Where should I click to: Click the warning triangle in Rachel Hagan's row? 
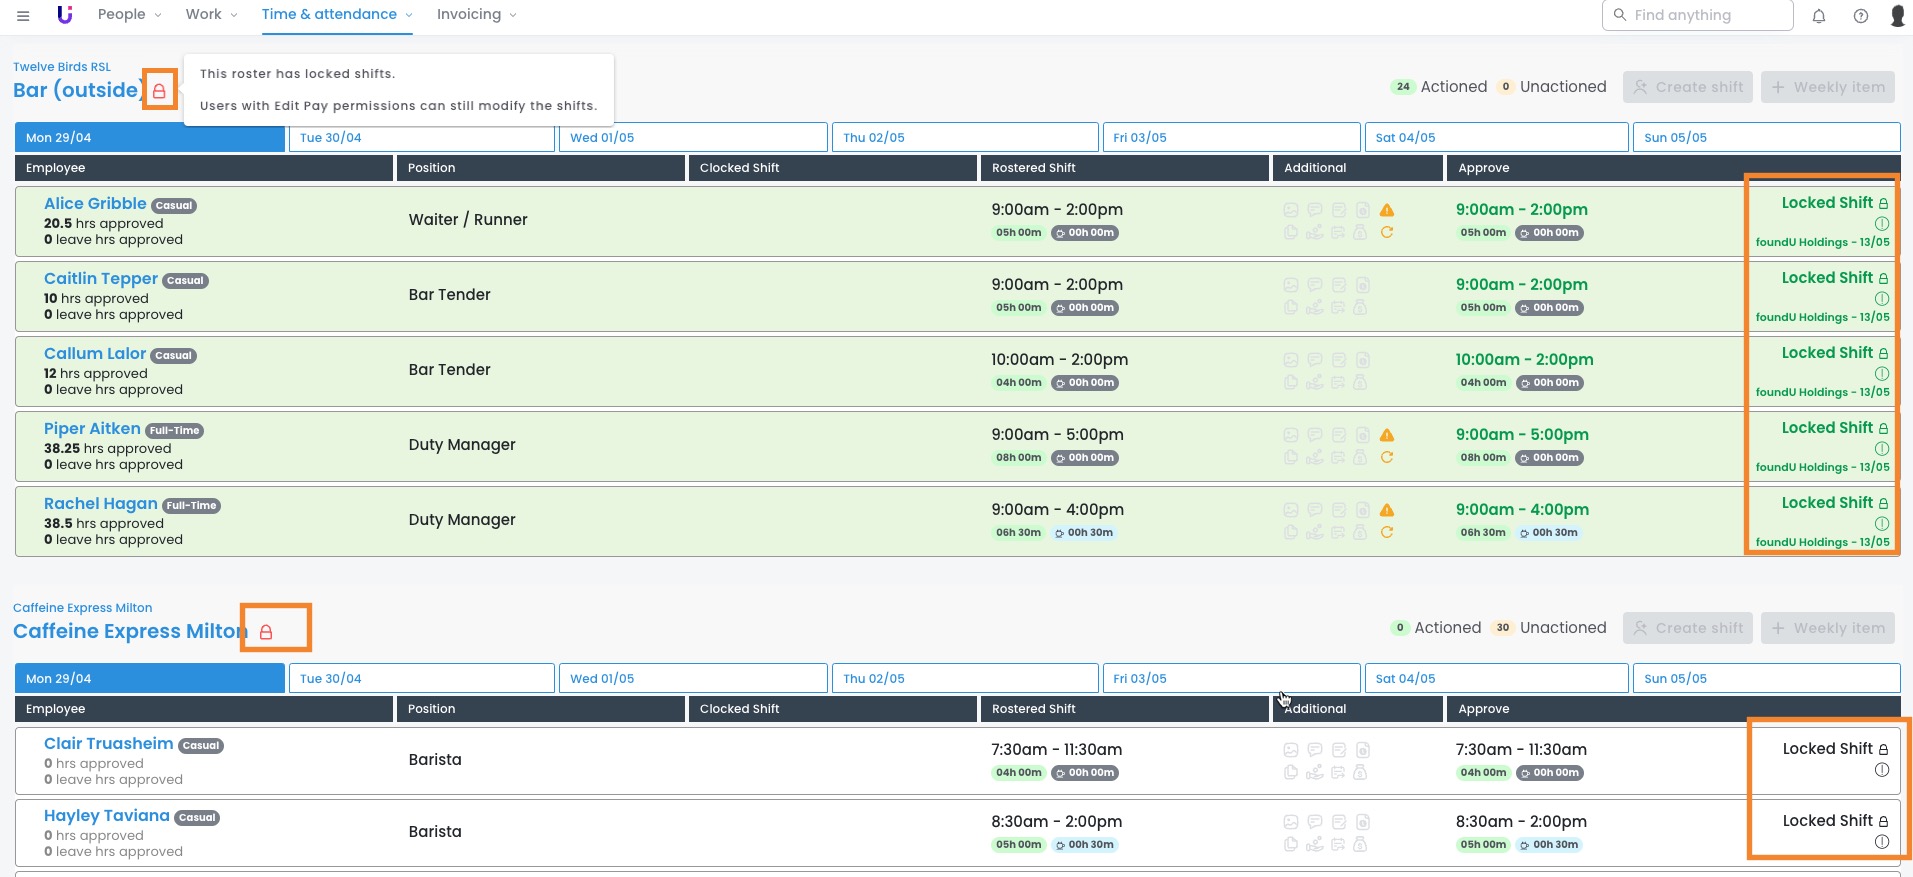pos(1387,510)
